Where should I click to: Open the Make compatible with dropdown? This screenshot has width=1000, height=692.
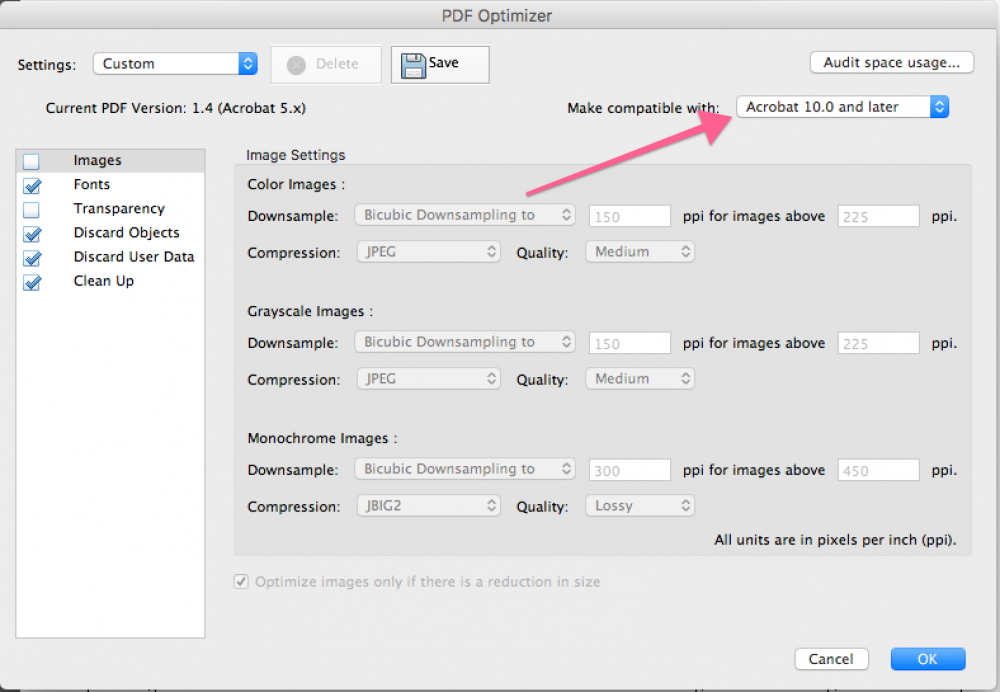[841, 106]
